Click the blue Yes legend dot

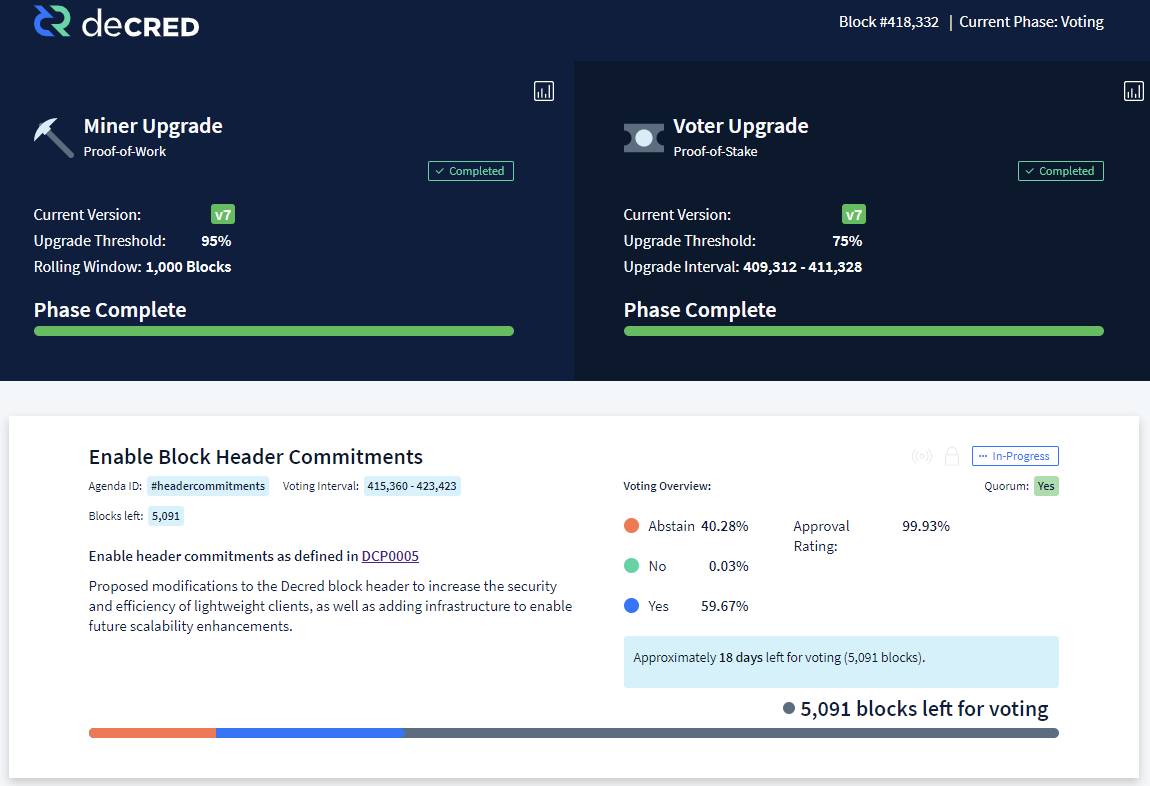[x=631, y=606]
